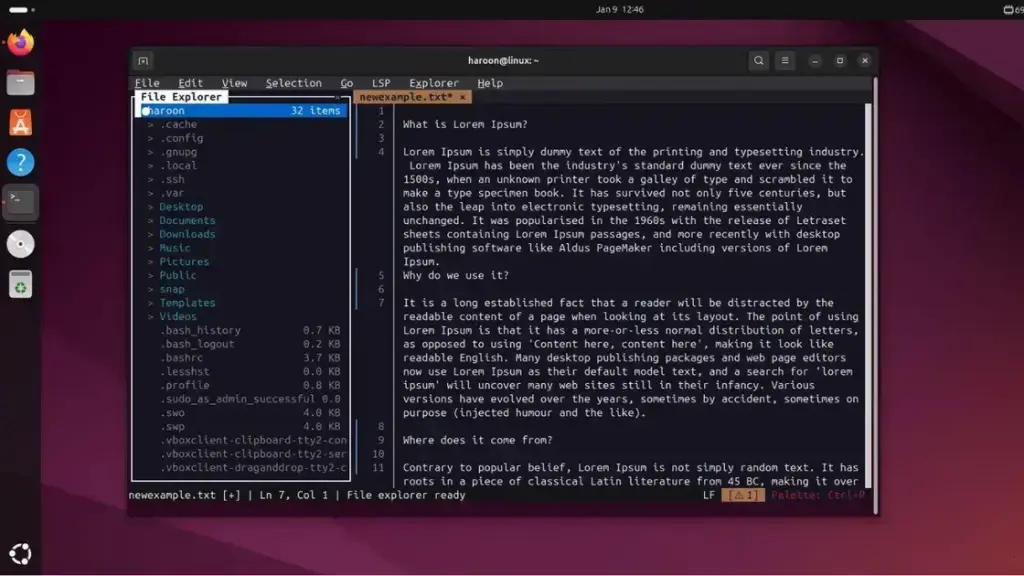Open the View menu
The width and height of the screenshot is (1024, 576).
234,83
